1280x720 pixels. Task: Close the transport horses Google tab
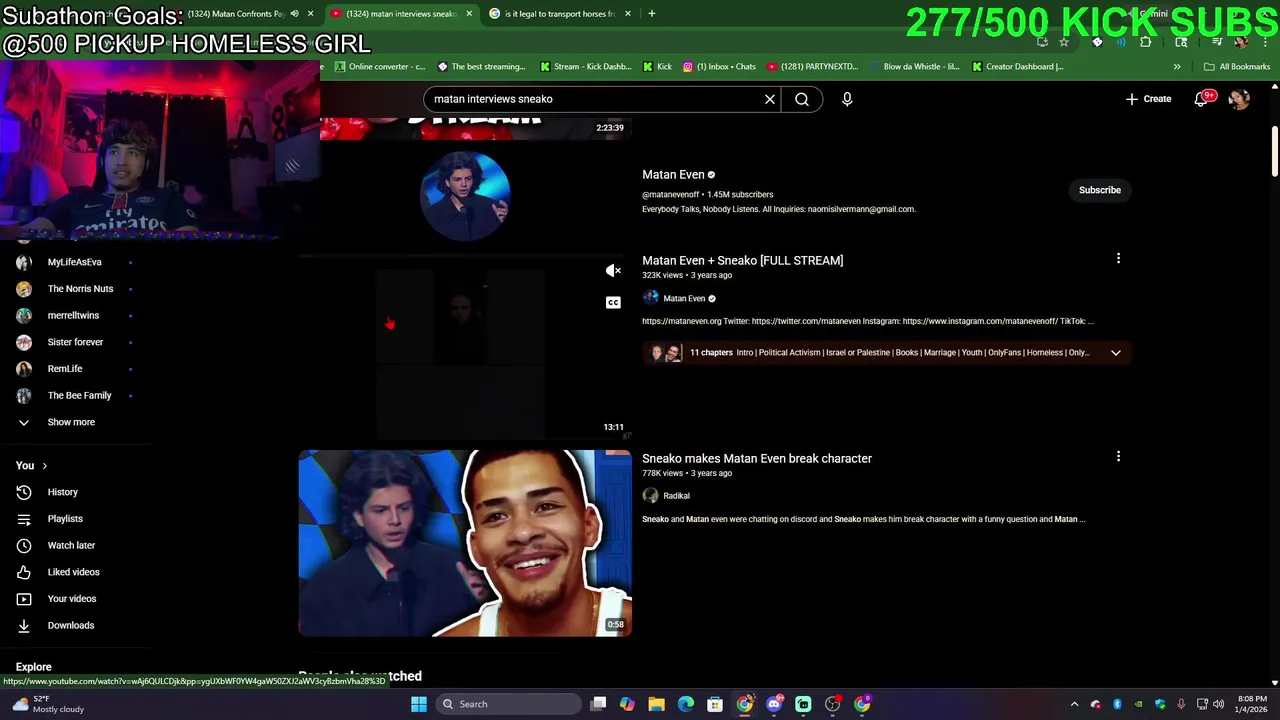(x=628, y=14)
